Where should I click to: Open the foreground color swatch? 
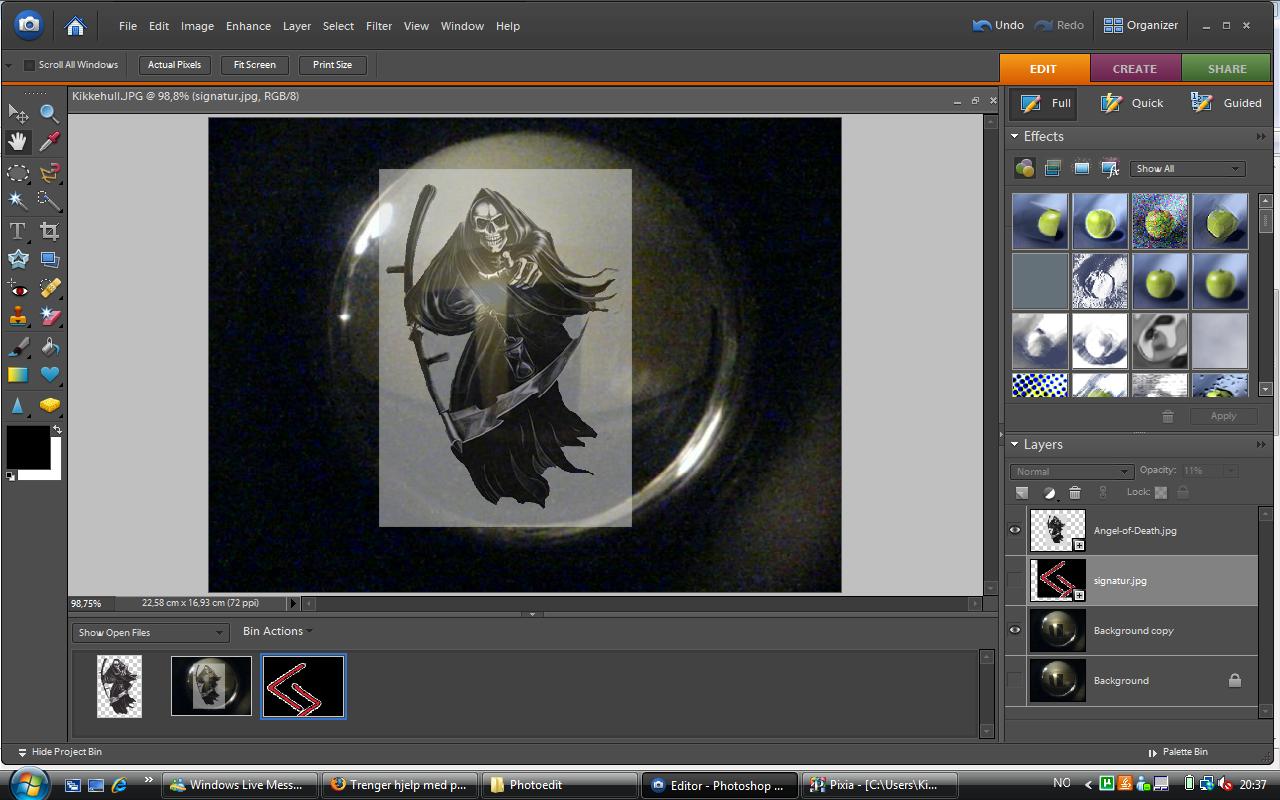pos(28,447)
